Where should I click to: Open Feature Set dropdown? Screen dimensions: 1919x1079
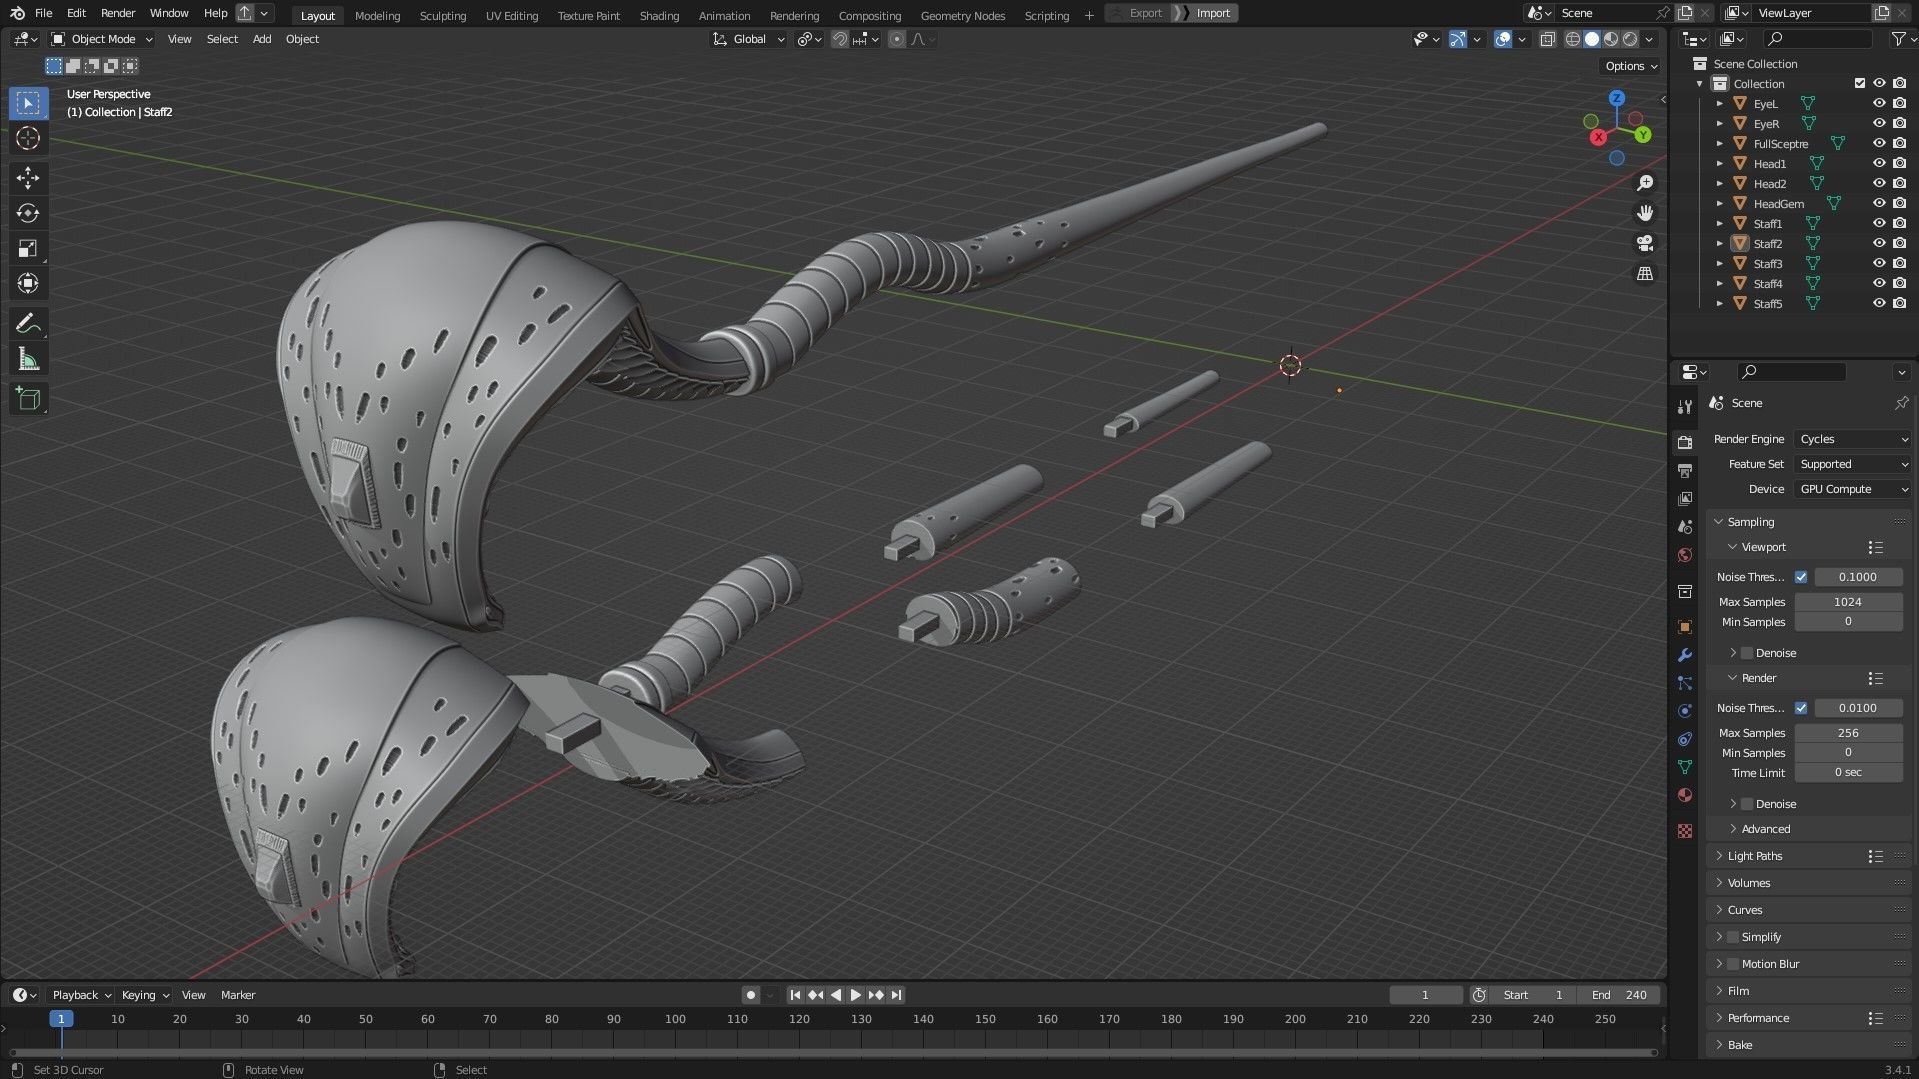click(1853, 464)
